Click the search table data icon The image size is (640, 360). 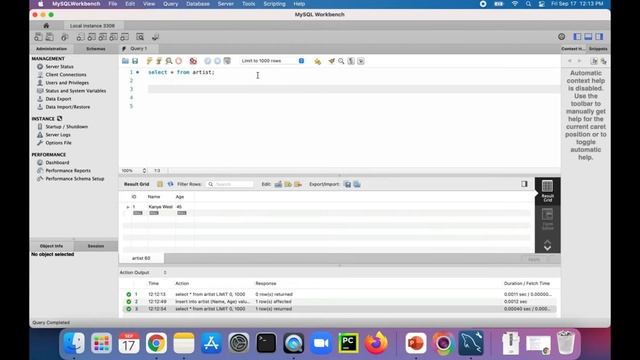coord(140,37)
